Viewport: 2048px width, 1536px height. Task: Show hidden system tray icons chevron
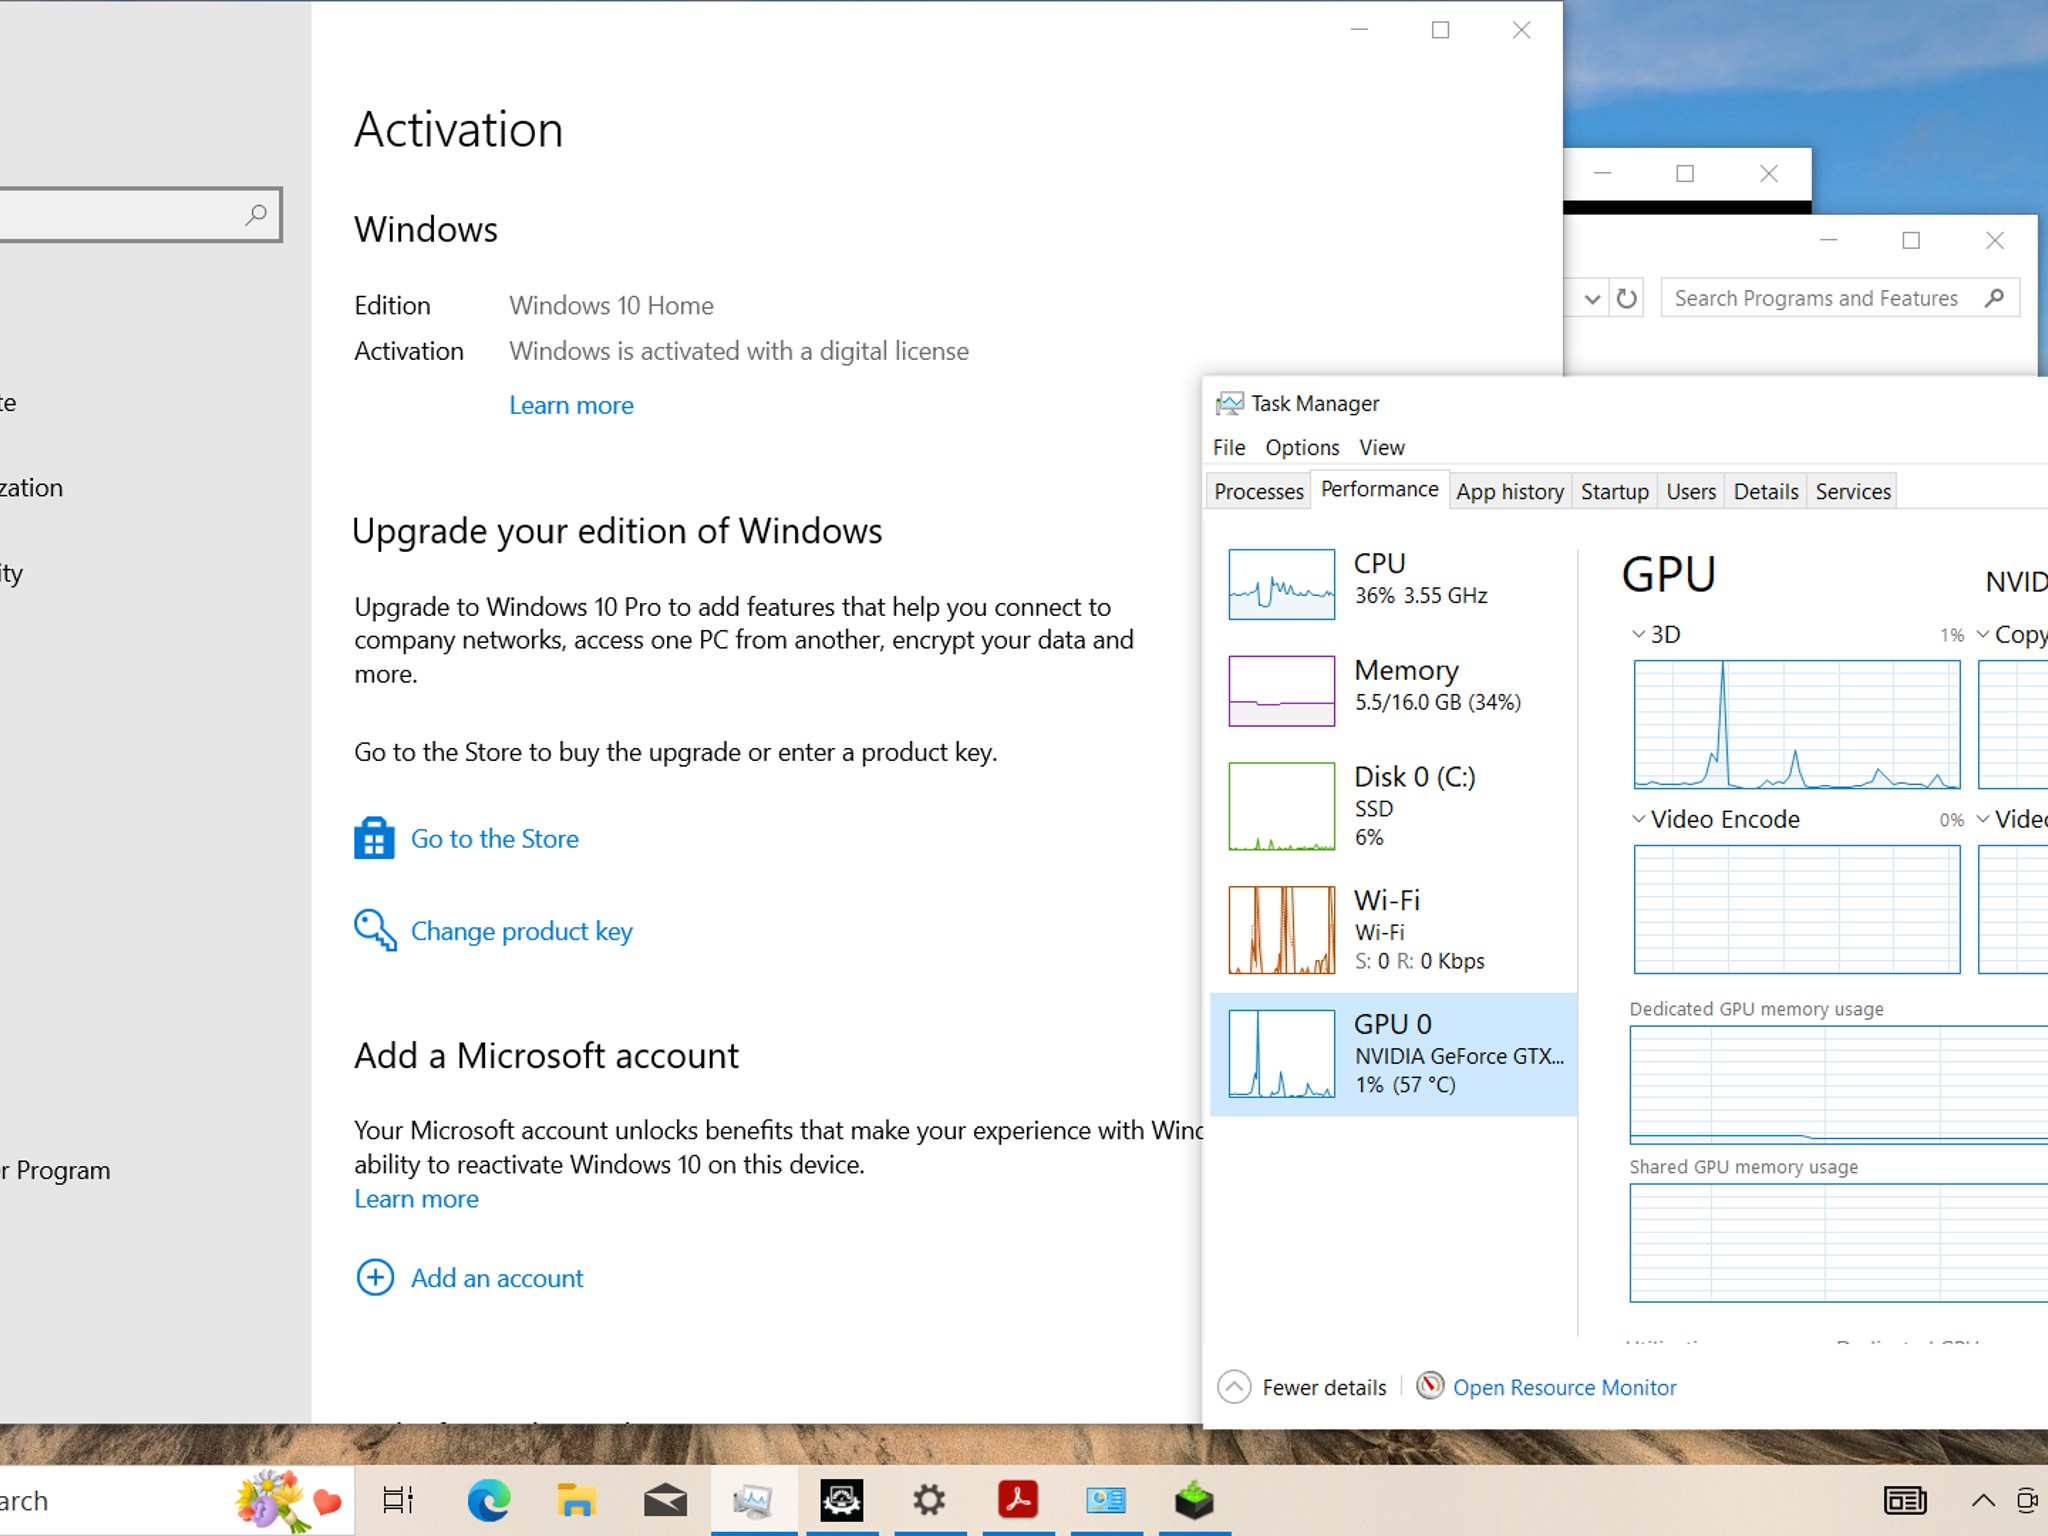coord(1983,1500)
